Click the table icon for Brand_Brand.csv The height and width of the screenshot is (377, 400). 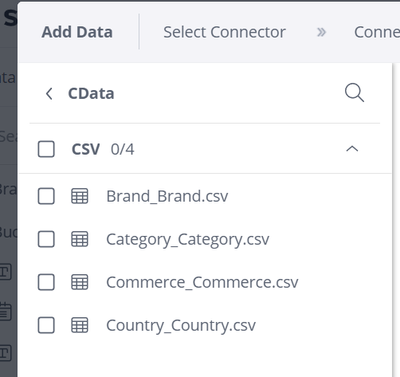coord(80,196)
